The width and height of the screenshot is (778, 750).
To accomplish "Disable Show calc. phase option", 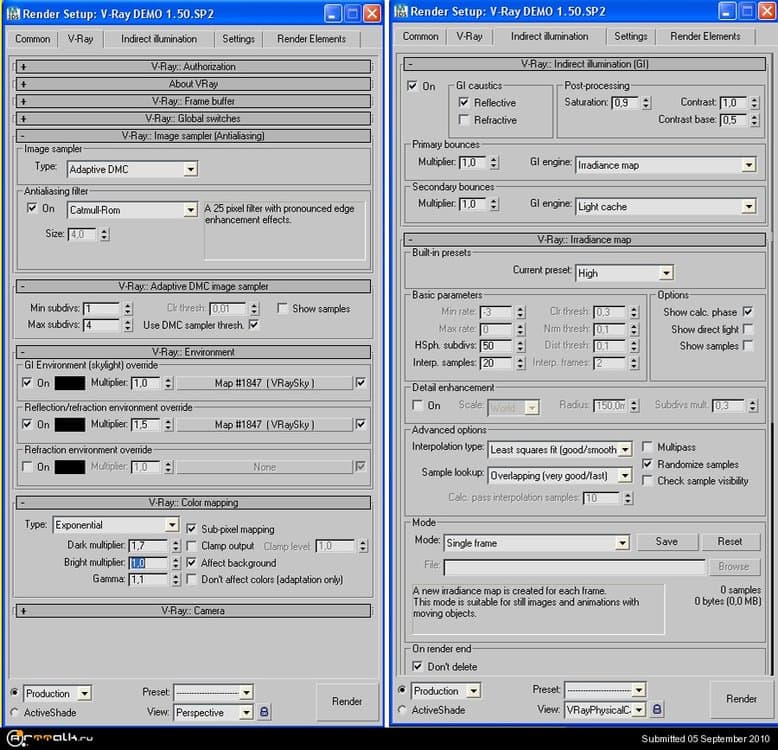I will coord(748,312).
